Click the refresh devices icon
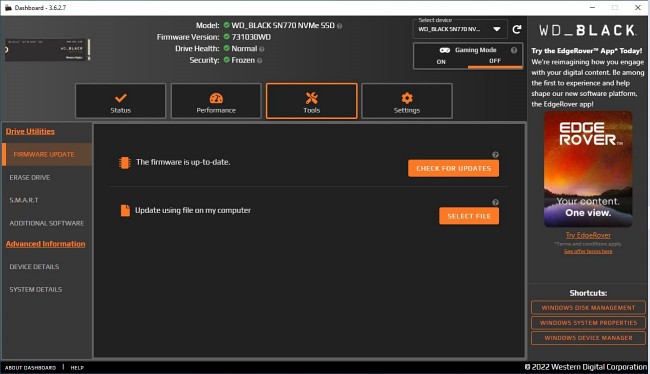650x374 pixels. [517, 29]
